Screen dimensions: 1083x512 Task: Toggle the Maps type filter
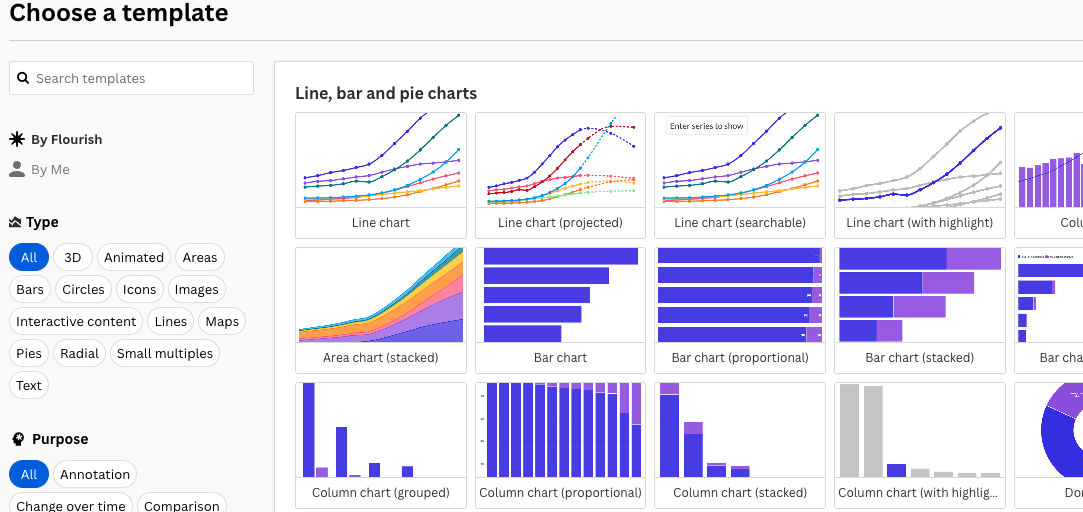pyautogui.click(x=222, y=321)
